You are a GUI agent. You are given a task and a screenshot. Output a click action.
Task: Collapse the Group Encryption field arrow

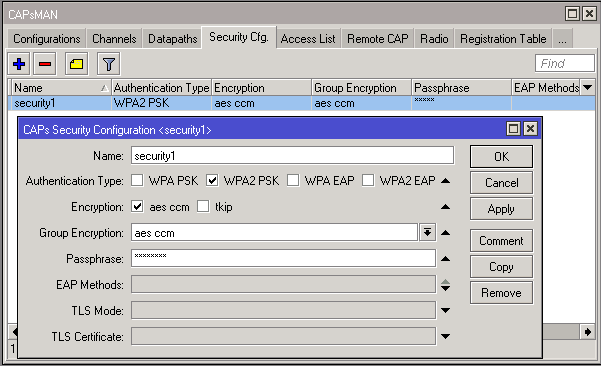(x=445, y=233)
